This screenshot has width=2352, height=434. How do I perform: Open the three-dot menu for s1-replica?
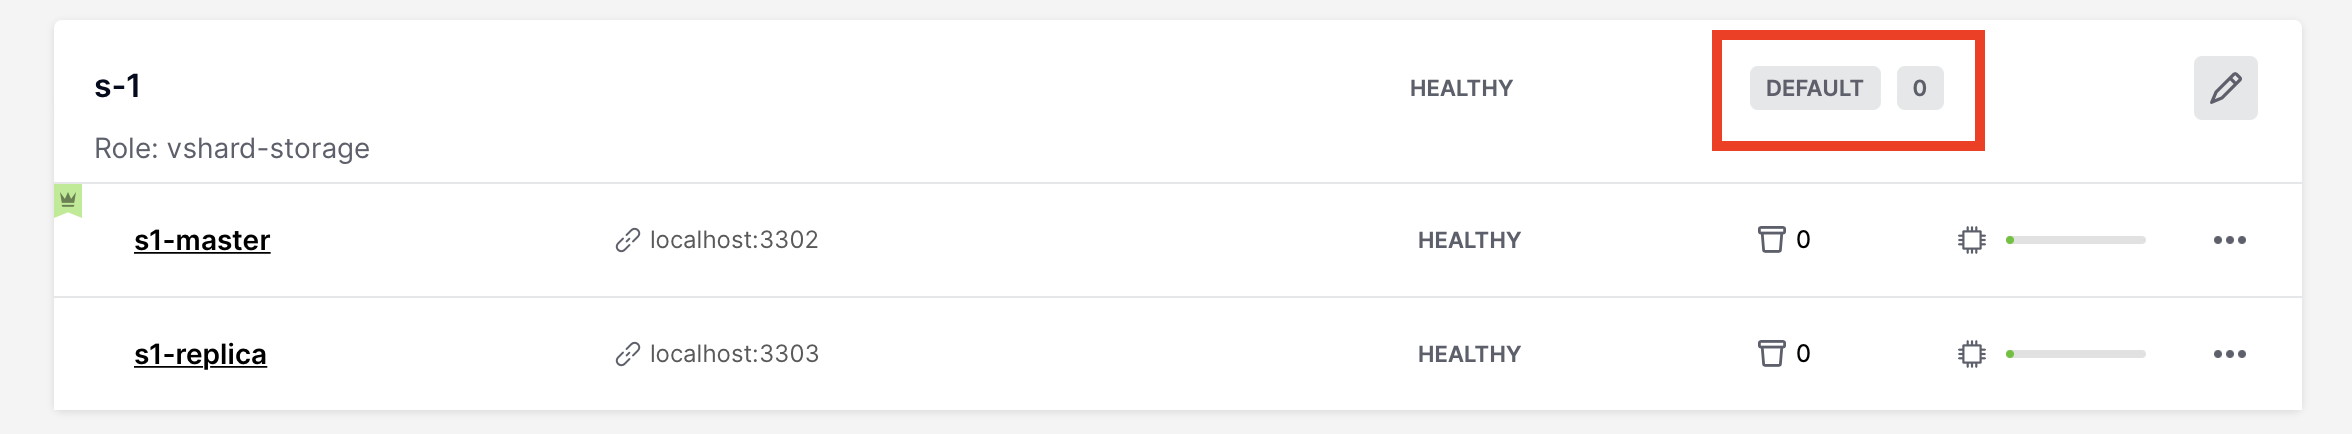point(2229,354)
